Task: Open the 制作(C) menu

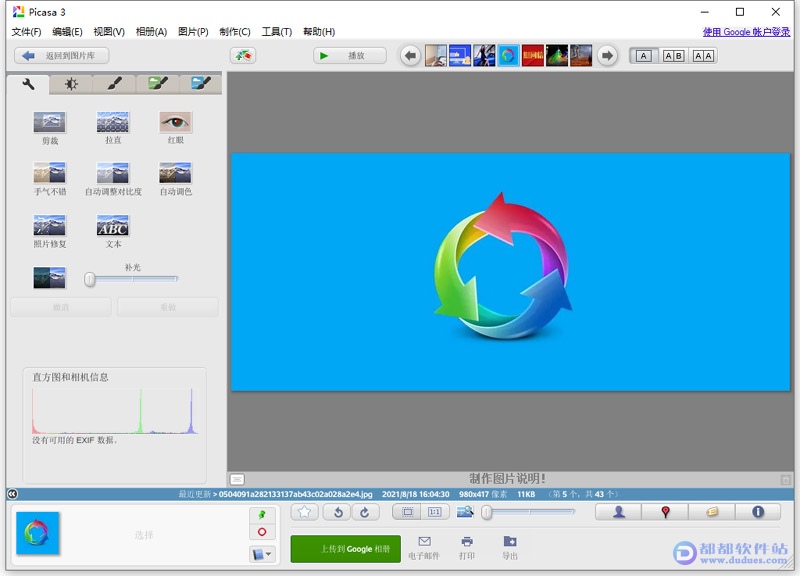Action: tap(235, 32)
